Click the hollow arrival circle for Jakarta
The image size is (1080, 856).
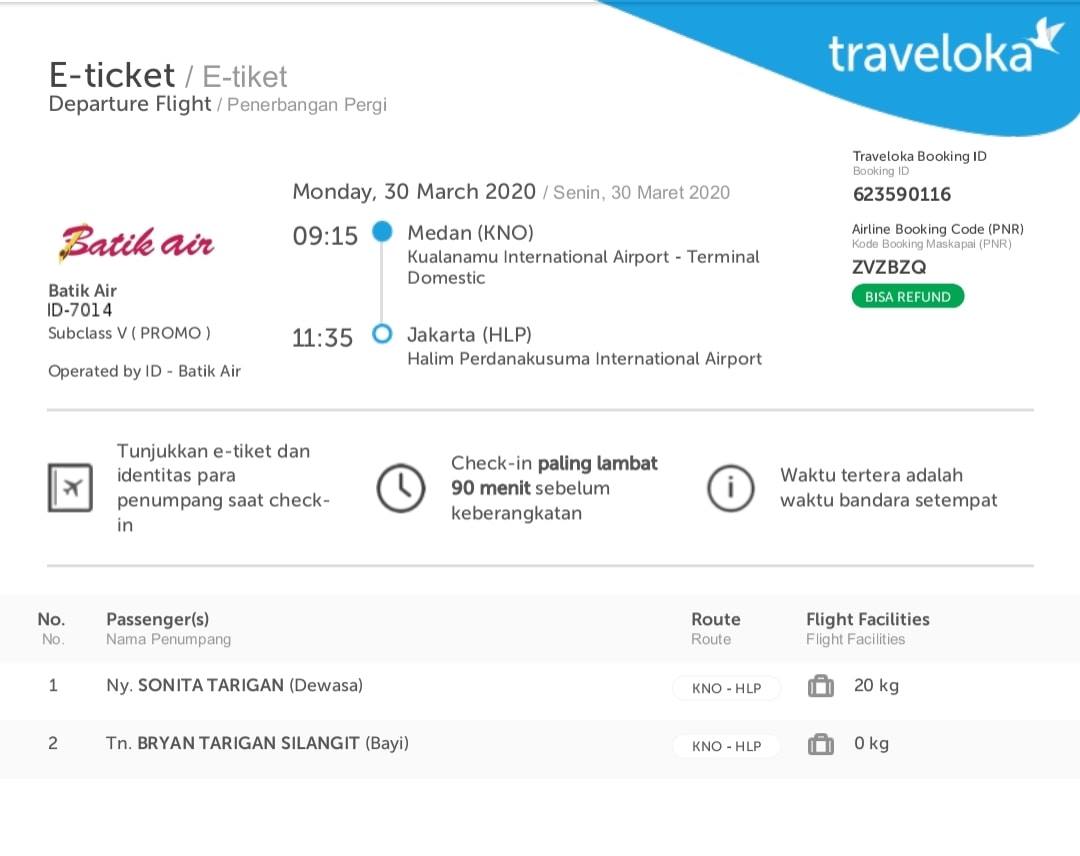click(x=382, y=334)
